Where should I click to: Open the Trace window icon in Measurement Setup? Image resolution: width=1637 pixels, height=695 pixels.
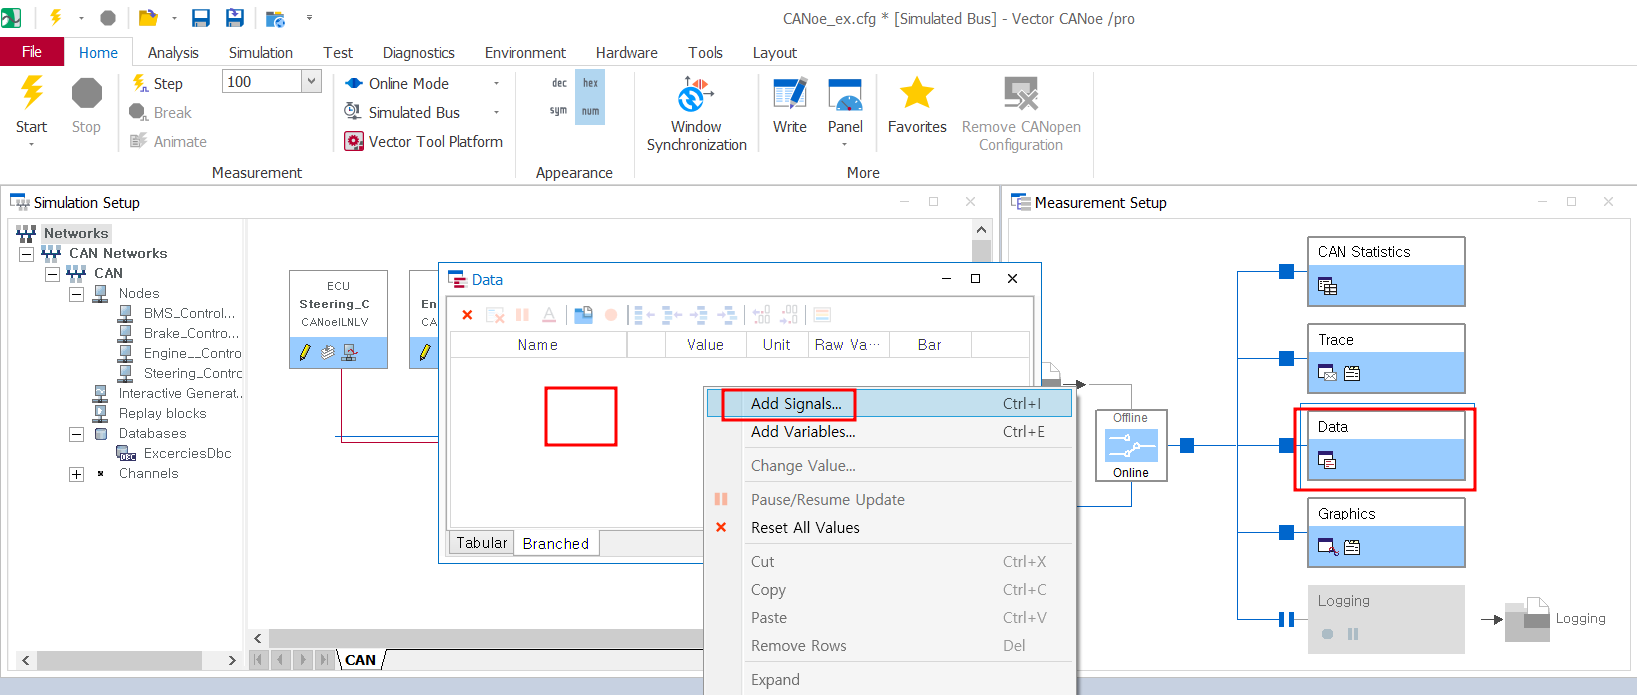coord(1327,374)
